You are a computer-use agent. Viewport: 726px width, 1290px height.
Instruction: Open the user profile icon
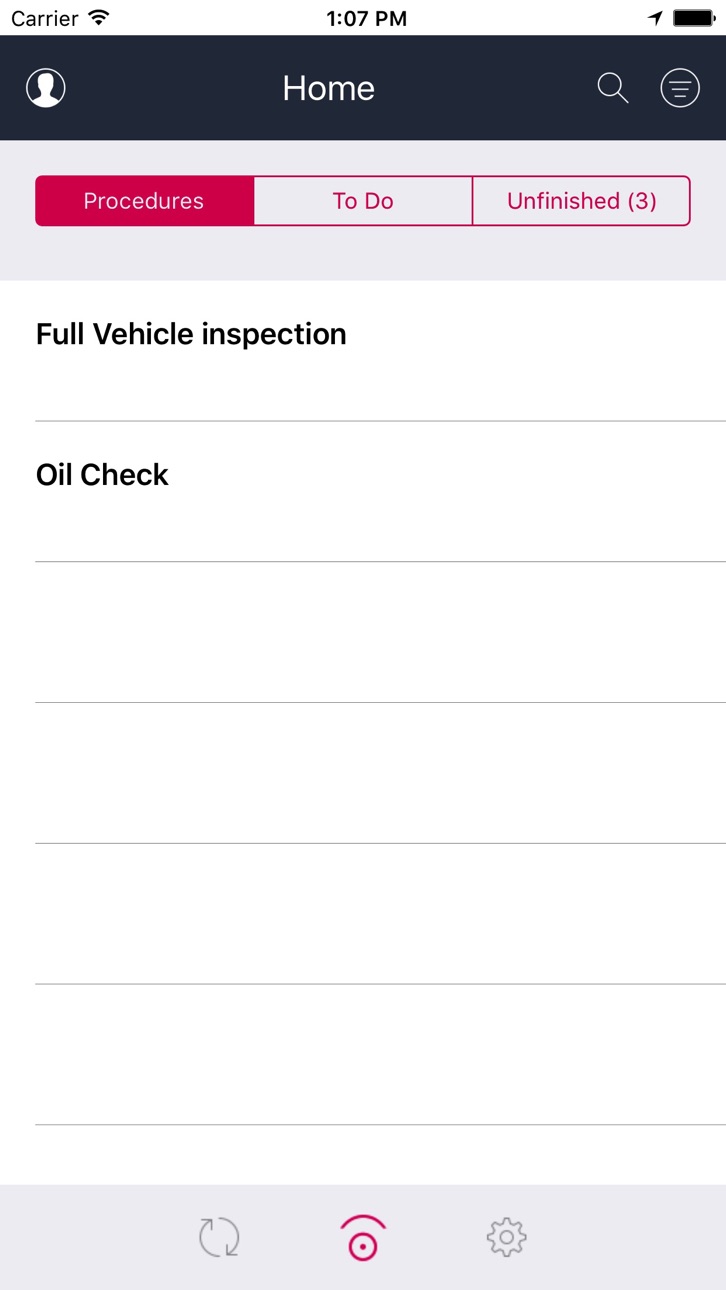46,88
